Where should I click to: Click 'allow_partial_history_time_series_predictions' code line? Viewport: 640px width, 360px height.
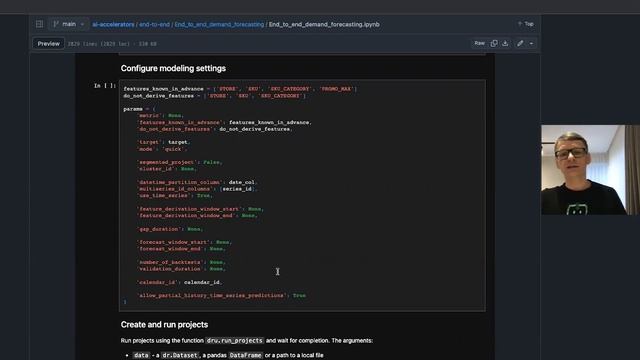click(222, 296)
